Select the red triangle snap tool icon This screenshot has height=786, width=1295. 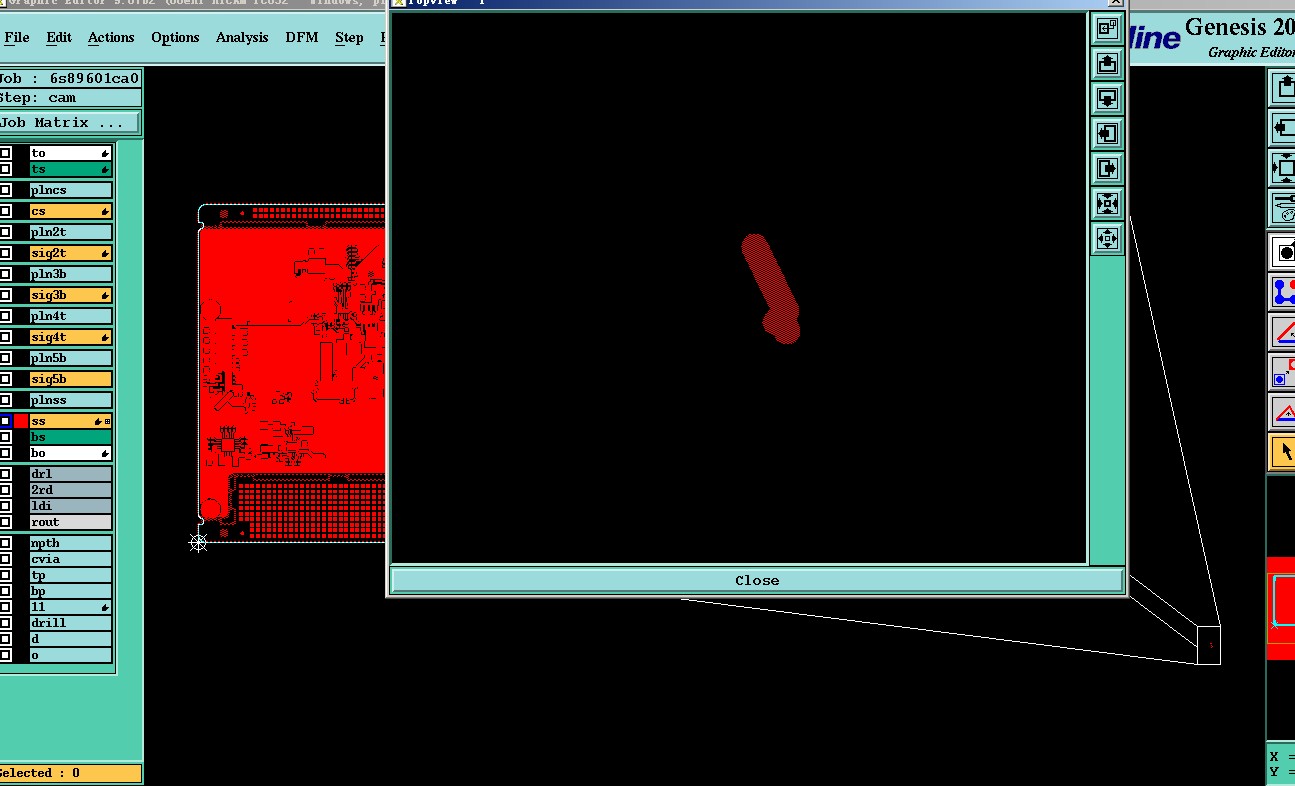coord(1283,411)
